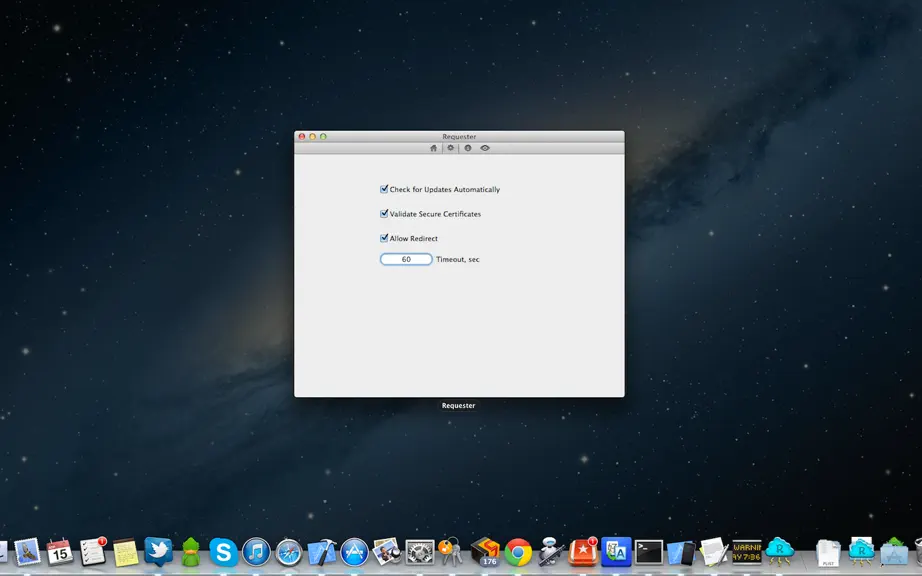The height and width of the screenshot is (576, 922).
Task: Click the eye preview toolbar icon
Action: coord(485,148)
